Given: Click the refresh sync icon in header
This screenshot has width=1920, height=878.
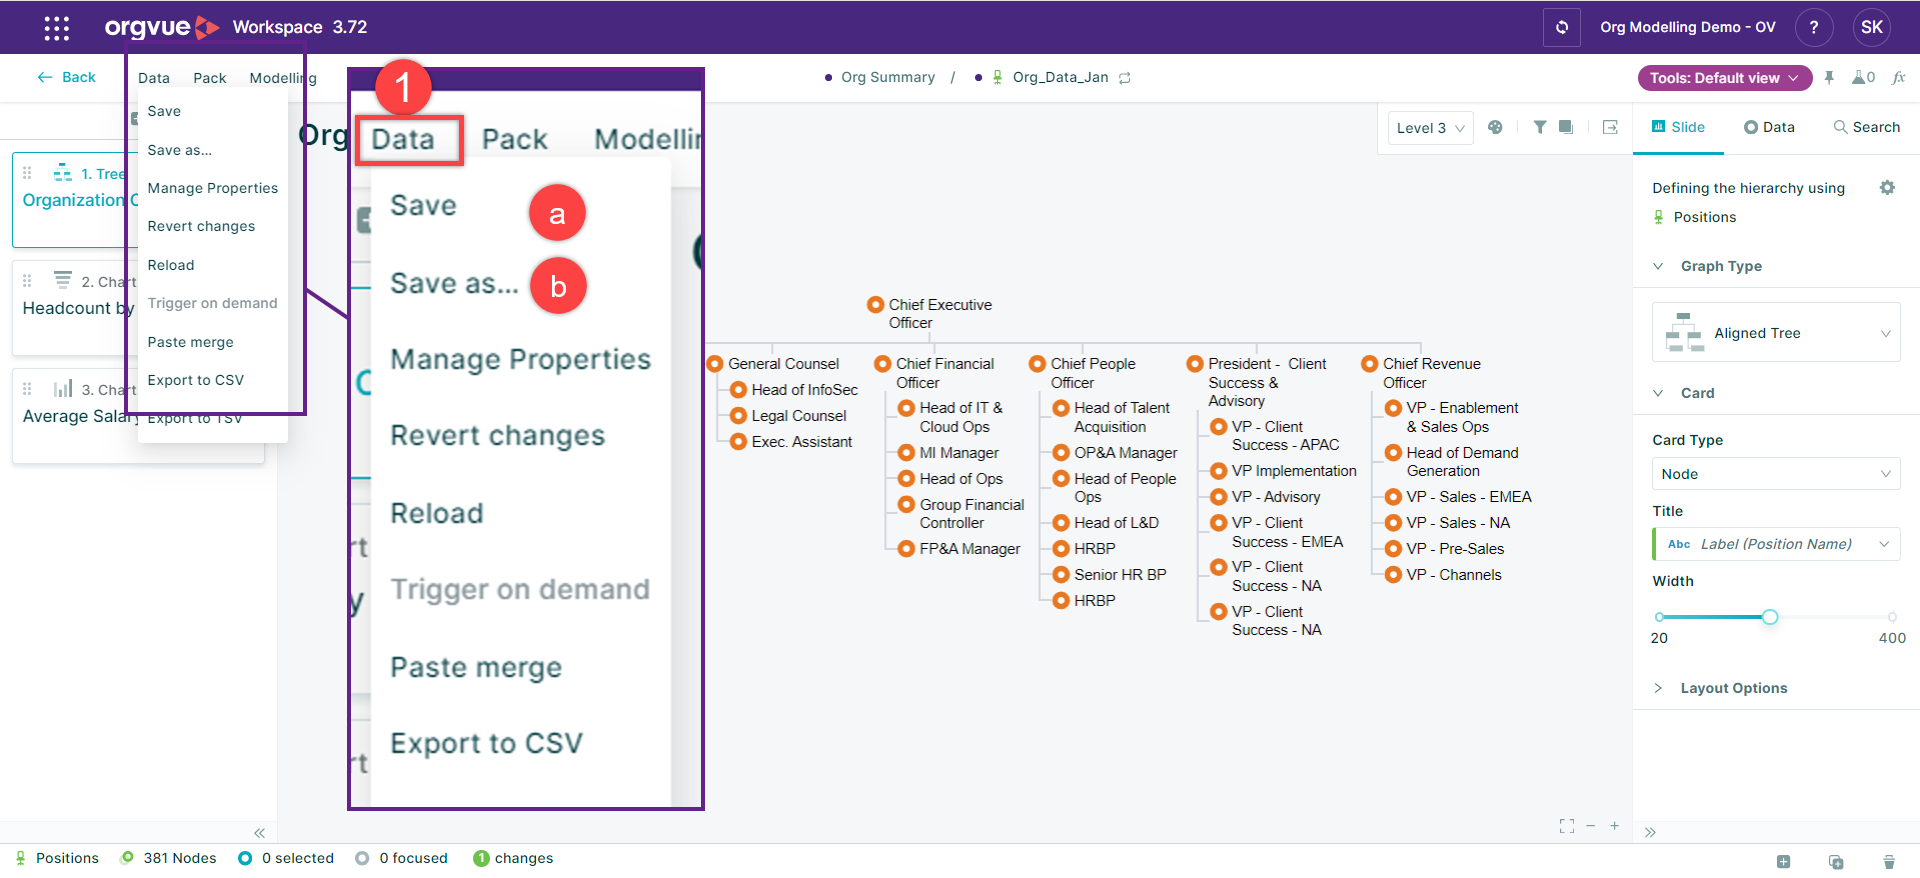Looking at the screenshot, I should tap(1562, 27).
